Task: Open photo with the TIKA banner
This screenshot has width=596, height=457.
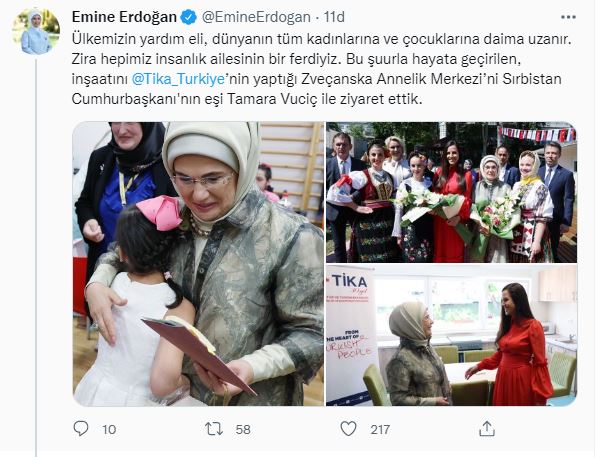Action: 451,335
